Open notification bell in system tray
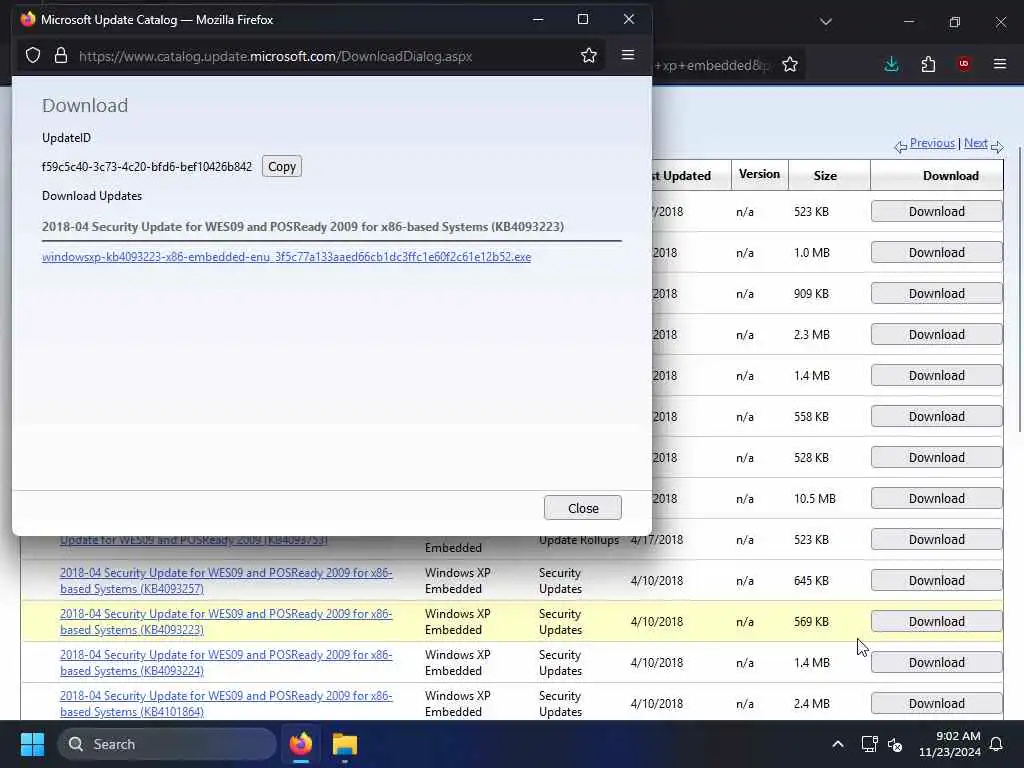Image resolution: width=1024 pixels, height=768 pixels. point(996,744)
